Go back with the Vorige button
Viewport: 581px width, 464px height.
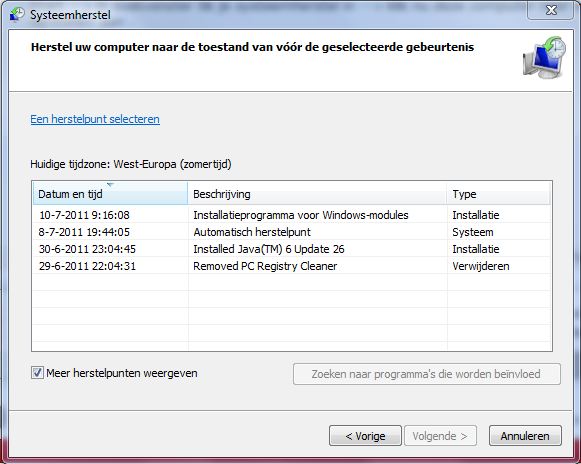[x=365, y=436]
